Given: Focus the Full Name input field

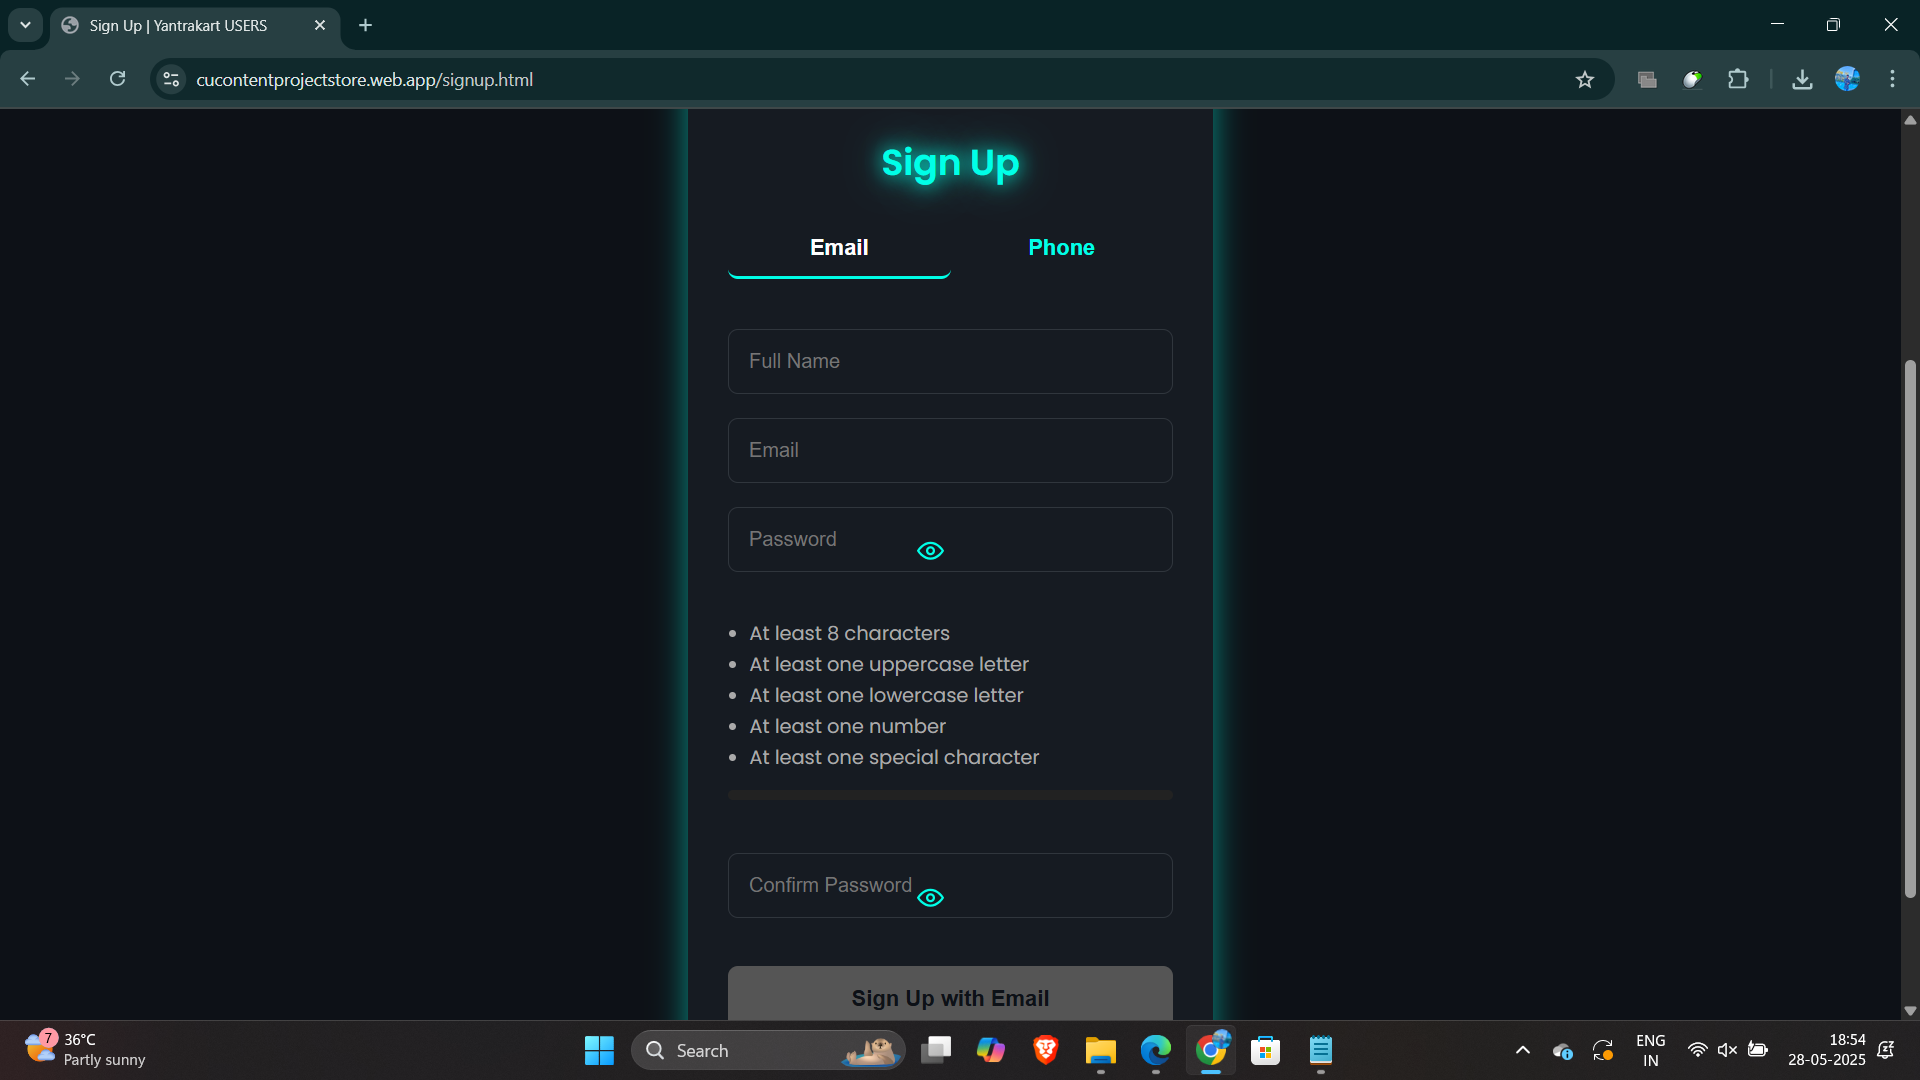Looking at the screenshot, I should (950, 361).
